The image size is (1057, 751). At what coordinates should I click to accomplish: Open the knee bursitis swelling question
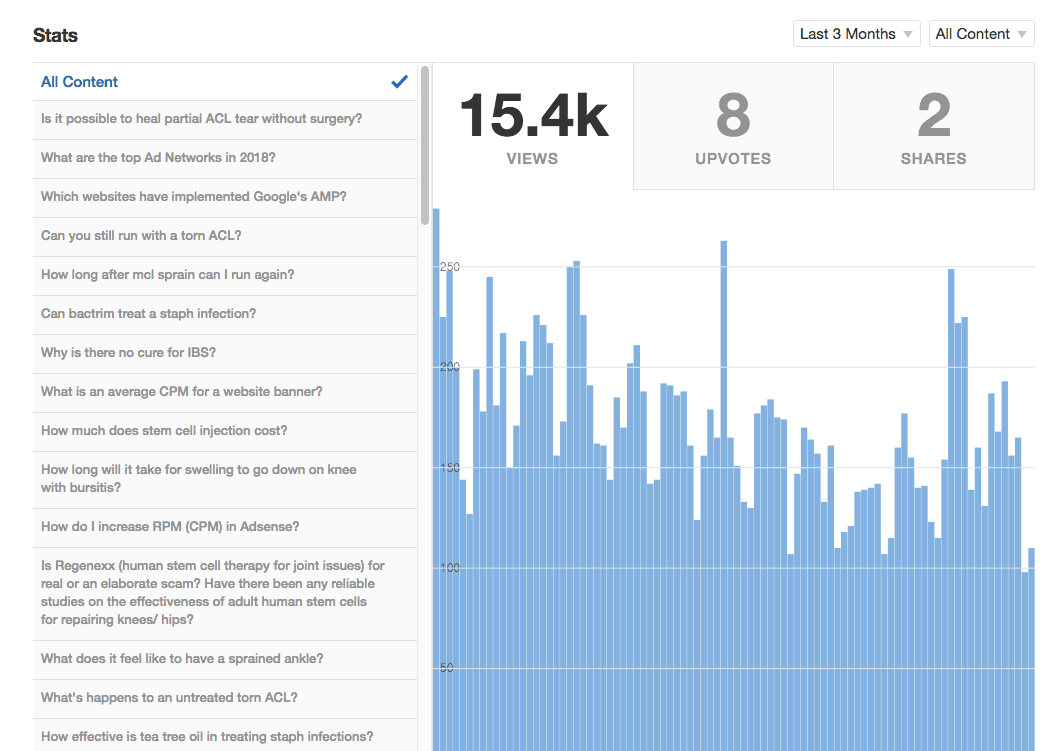(x=225, y=480)
